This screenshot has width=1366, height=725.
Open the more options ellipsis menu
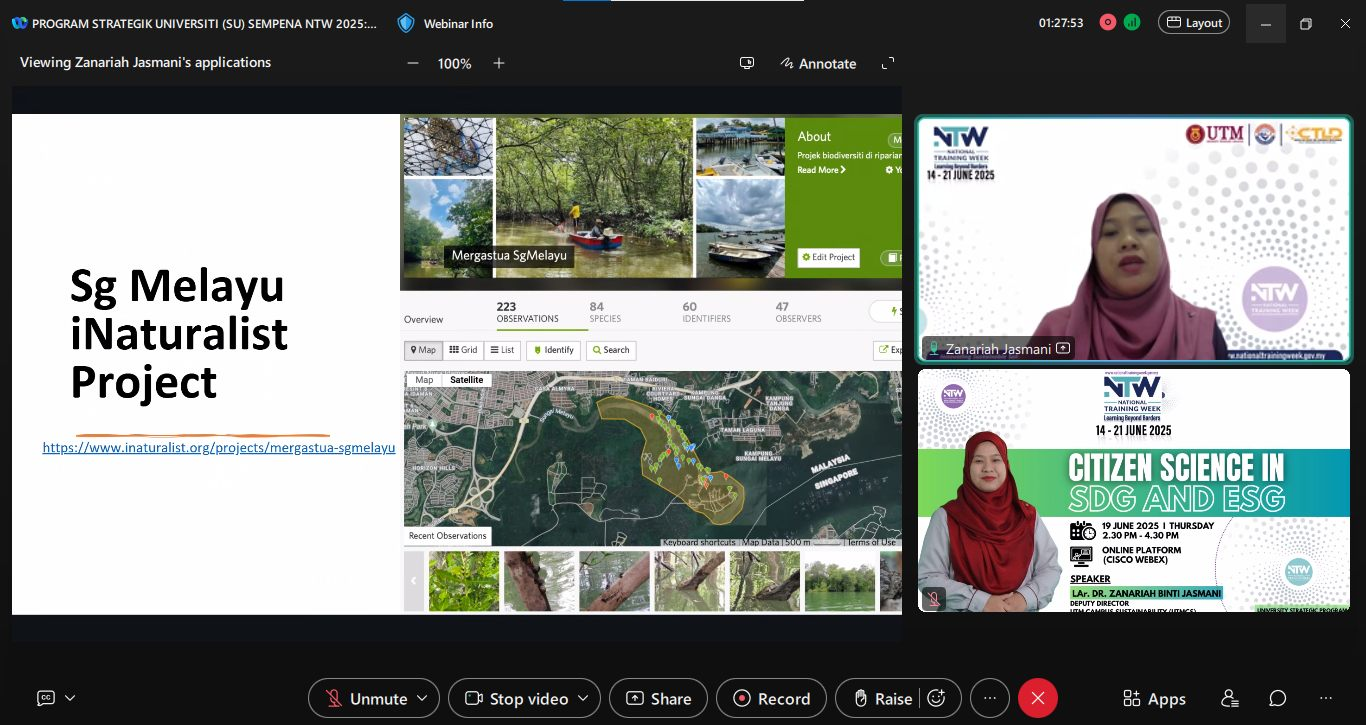click(x=990, y=698)
